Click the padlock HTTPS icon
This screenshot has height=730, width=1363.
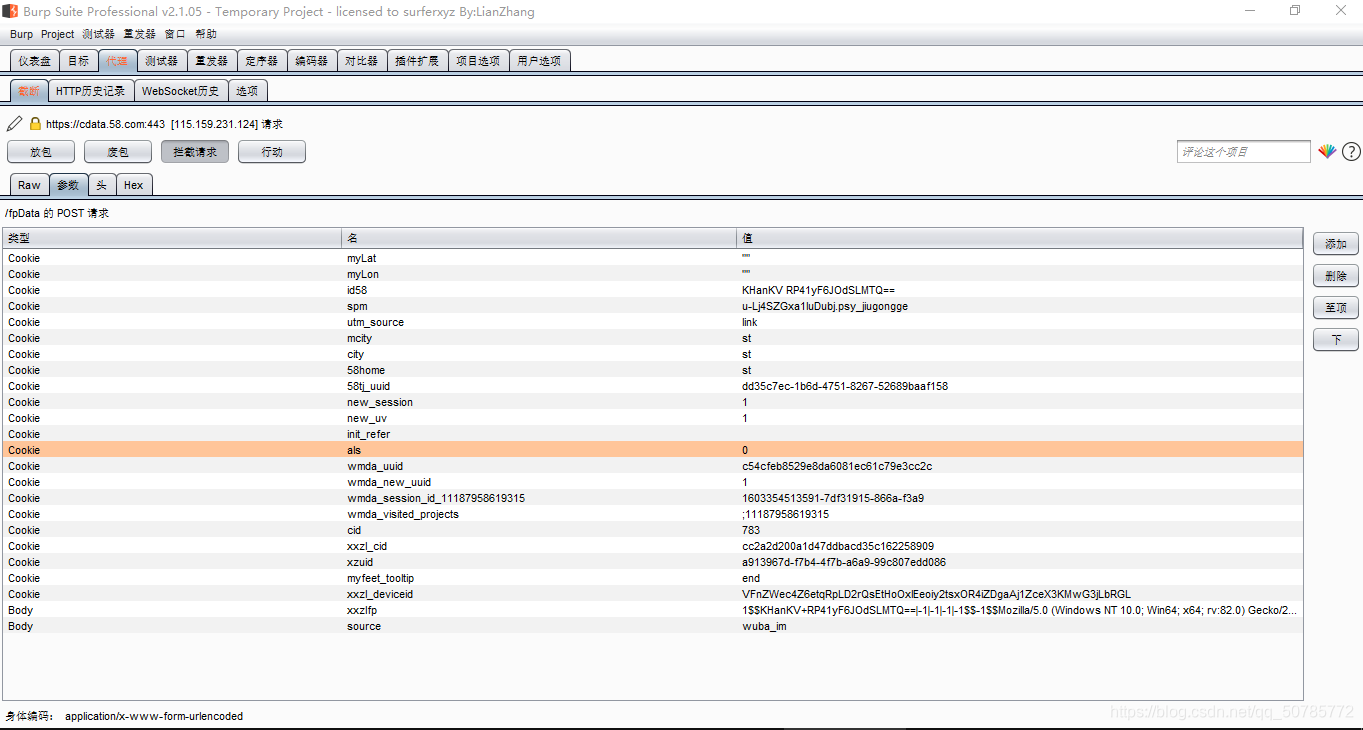click(x=35, y=124)
